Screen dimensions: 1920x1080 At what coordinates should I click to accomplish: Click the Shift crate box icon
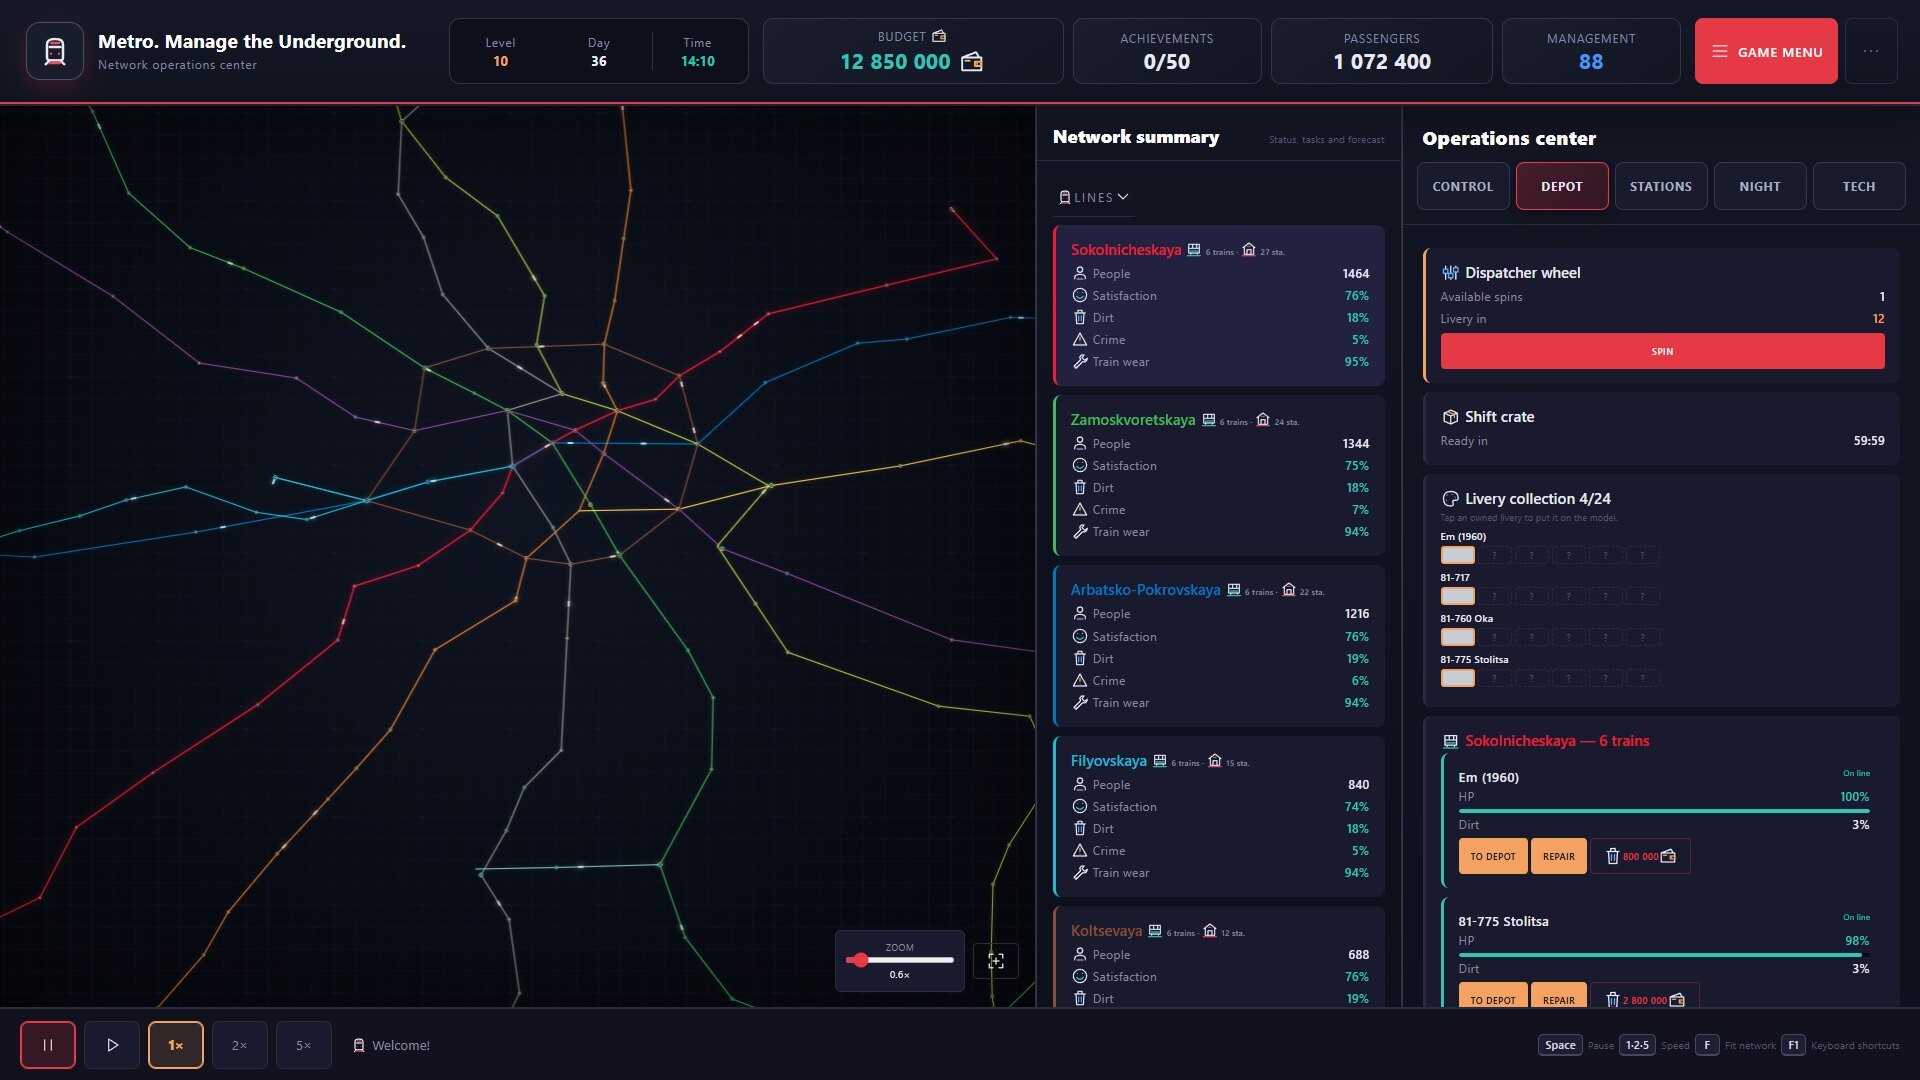1450,417
